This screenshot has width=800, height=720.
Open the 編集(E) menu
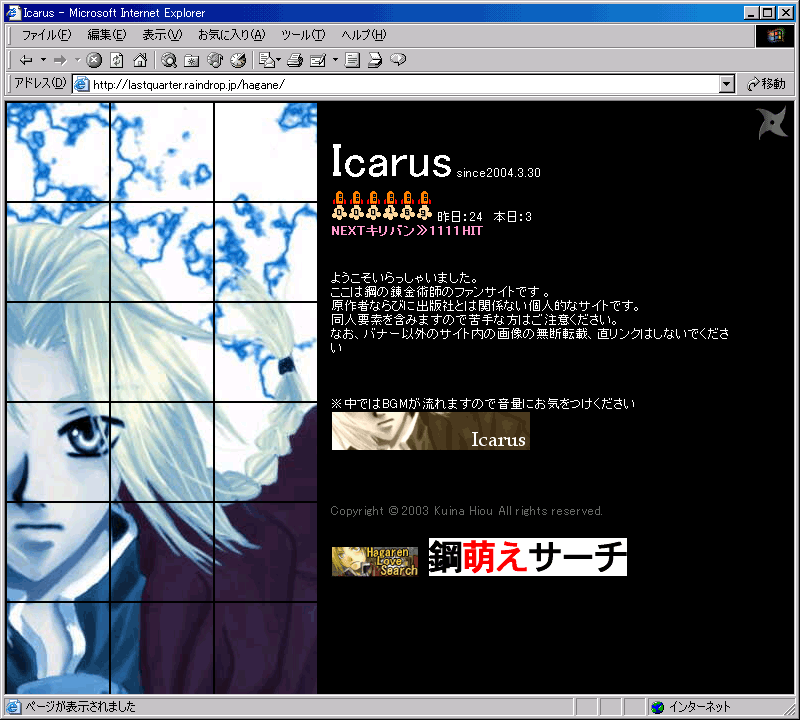point(107,35)
